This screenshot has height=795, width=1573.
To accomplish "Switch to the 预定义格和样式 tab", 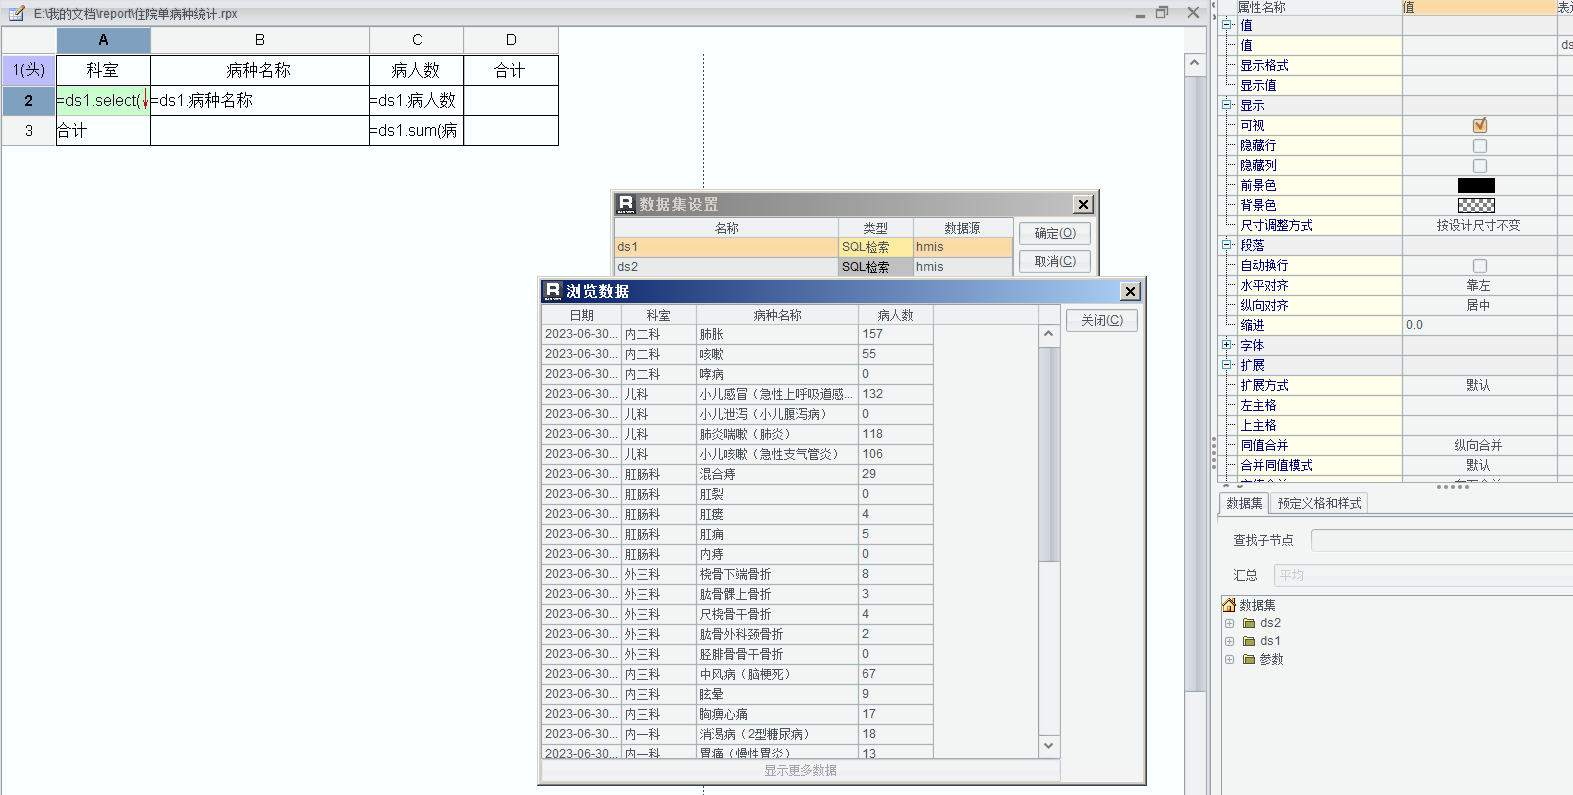I will 1319,503.
